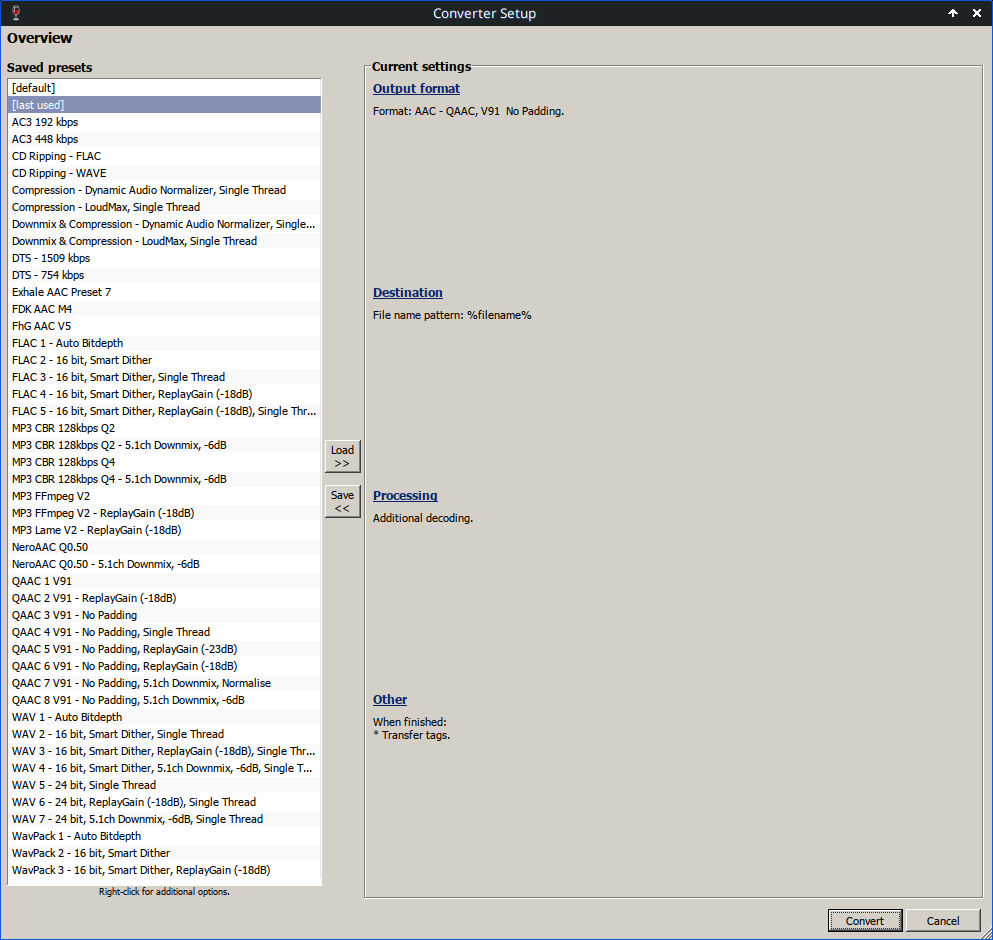Viewport: 993px width, 940px height.
Task: Select QAAC 4 V91 - No Padding, Single Thread
Action: point(164,632)
